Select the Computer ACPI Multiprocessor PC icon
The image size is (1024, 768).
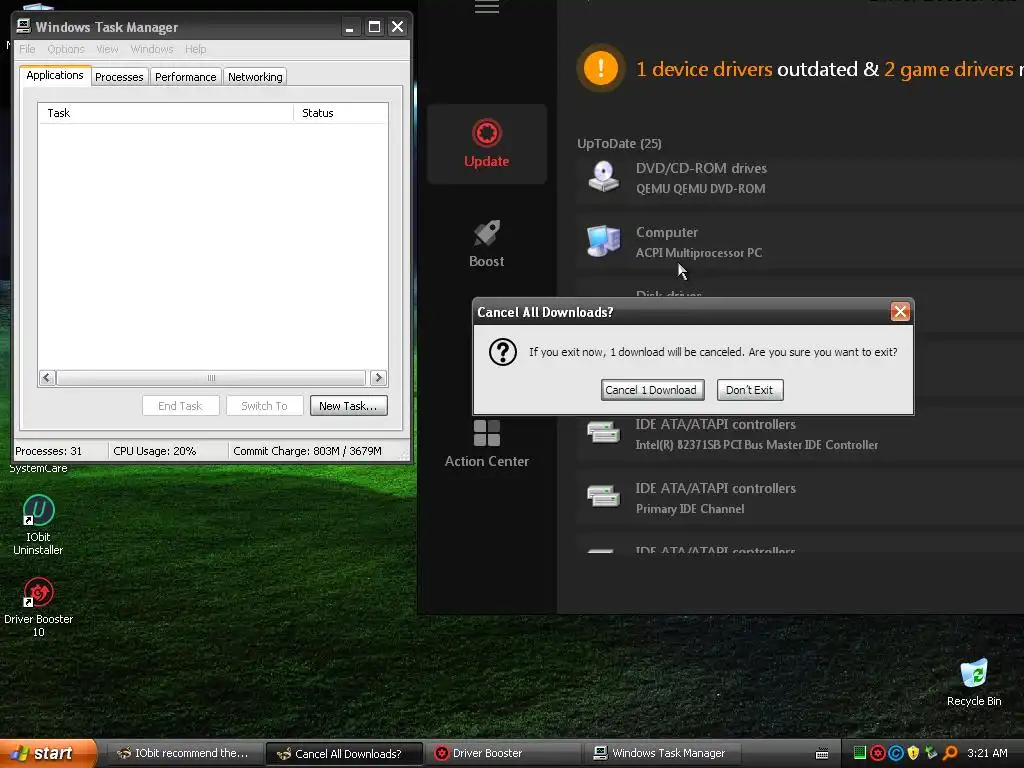tap(603, 241)
